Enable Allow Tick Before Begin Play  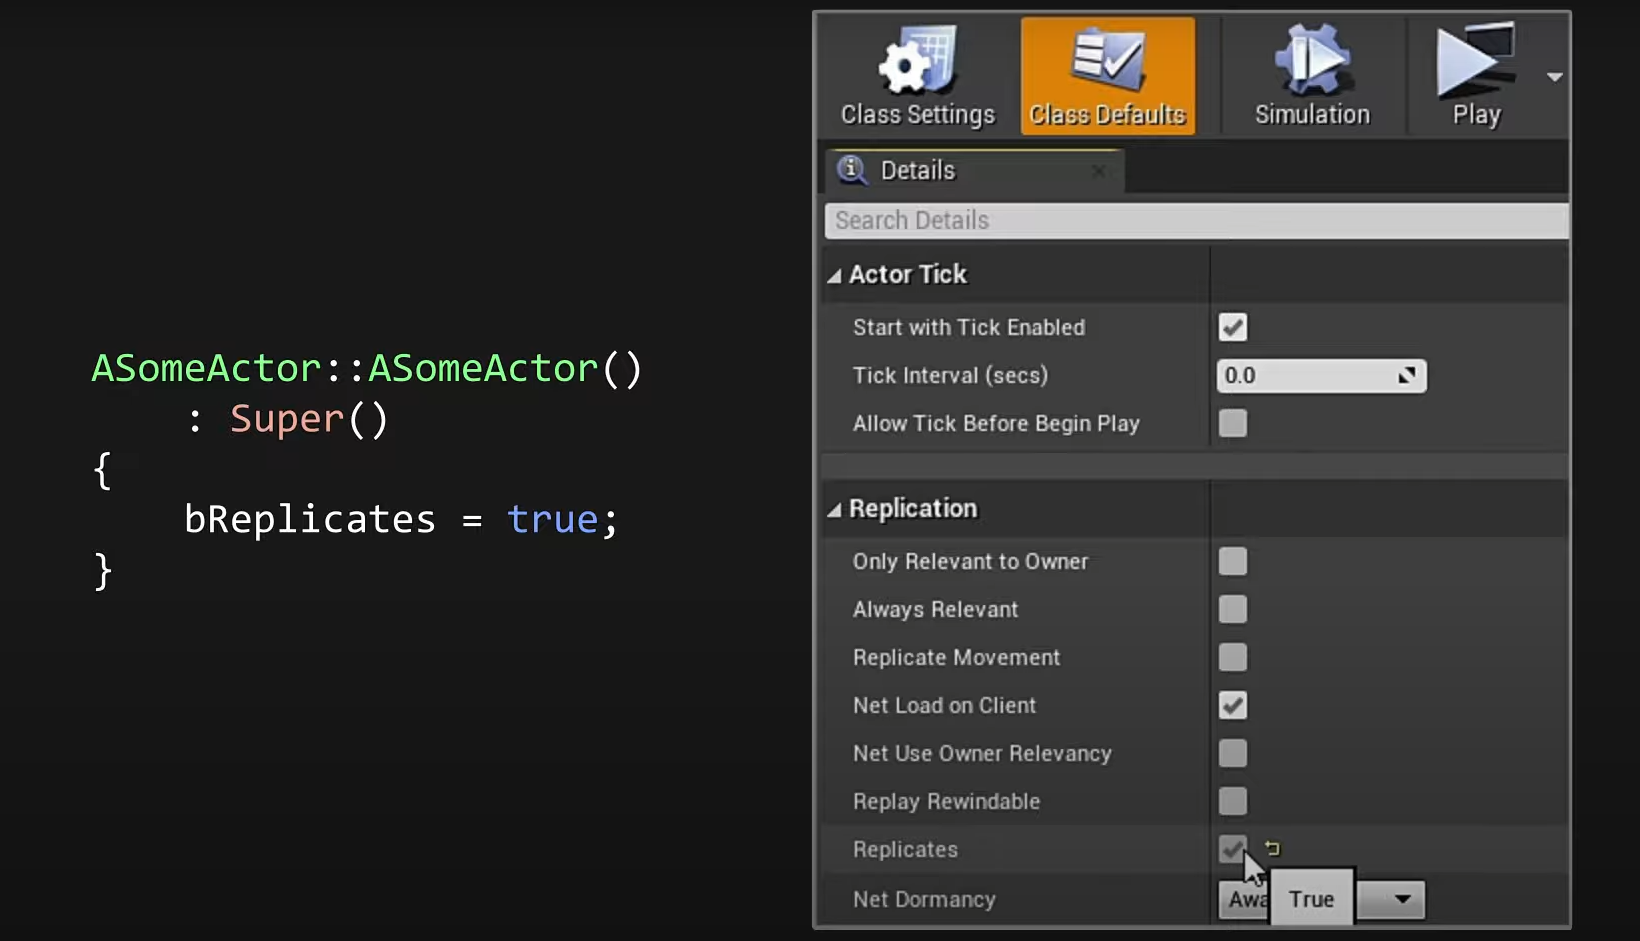point(1232,424)
